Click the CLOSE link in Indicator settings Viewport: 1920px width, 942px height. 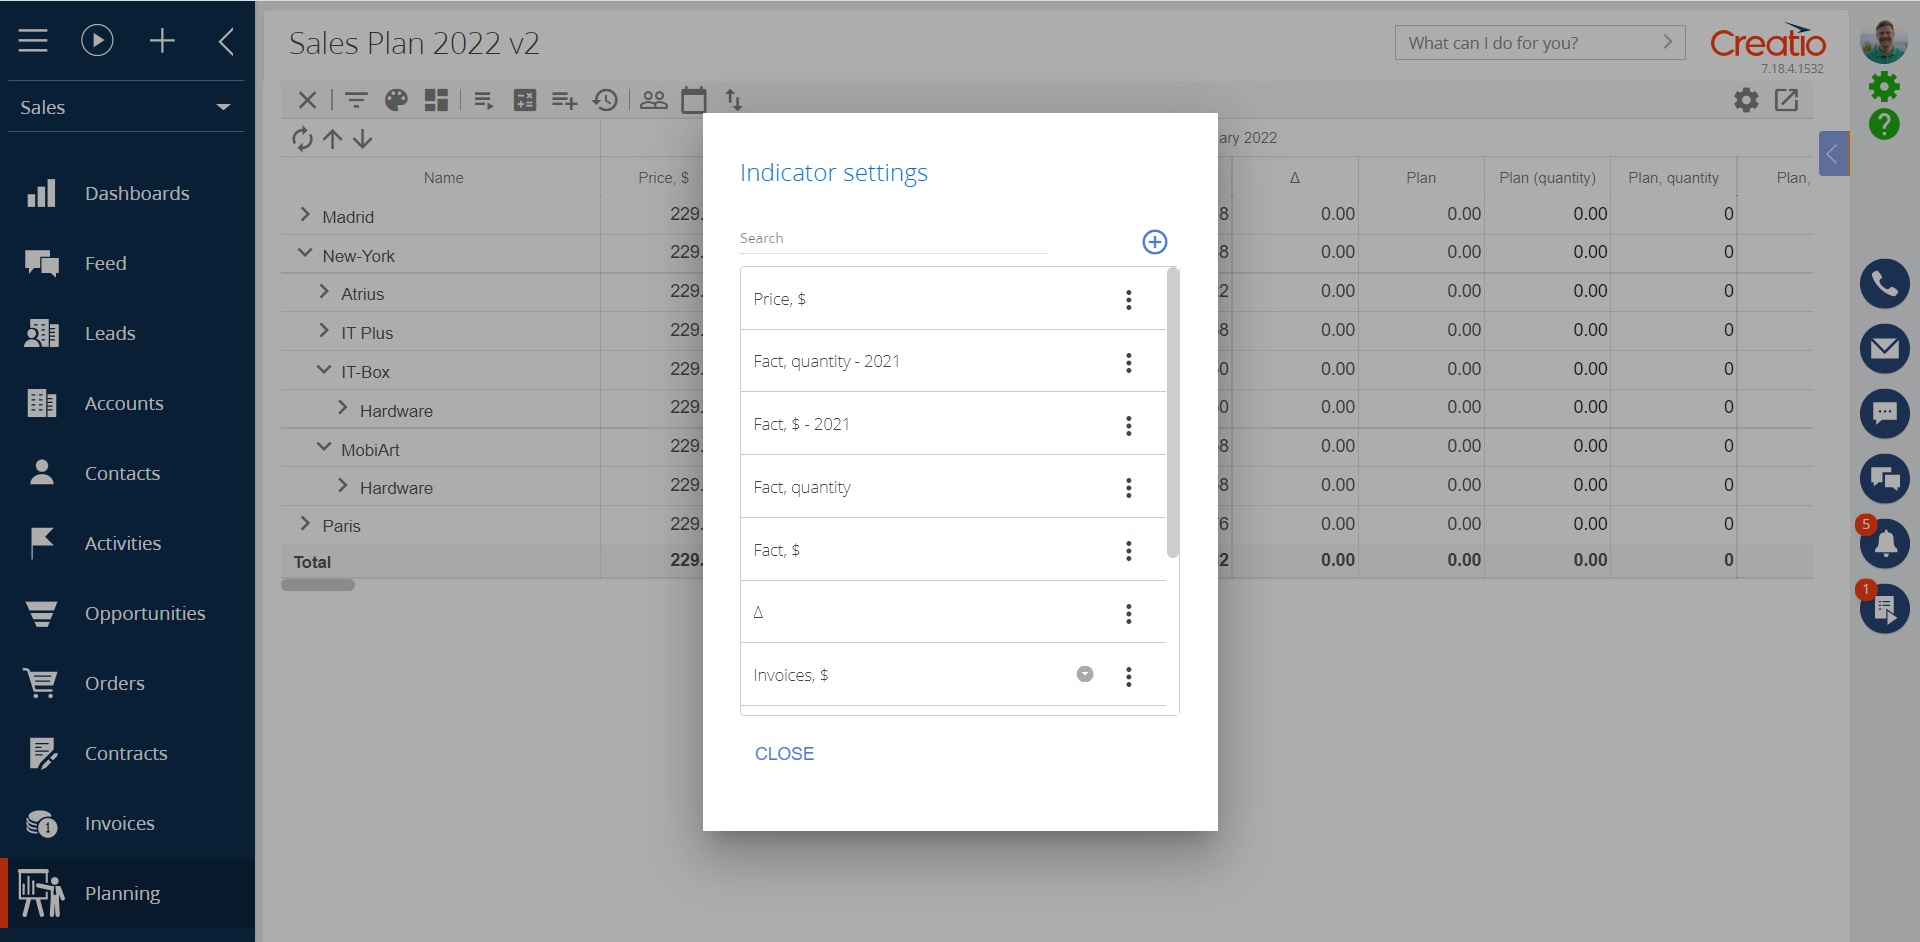pos(784,753)
